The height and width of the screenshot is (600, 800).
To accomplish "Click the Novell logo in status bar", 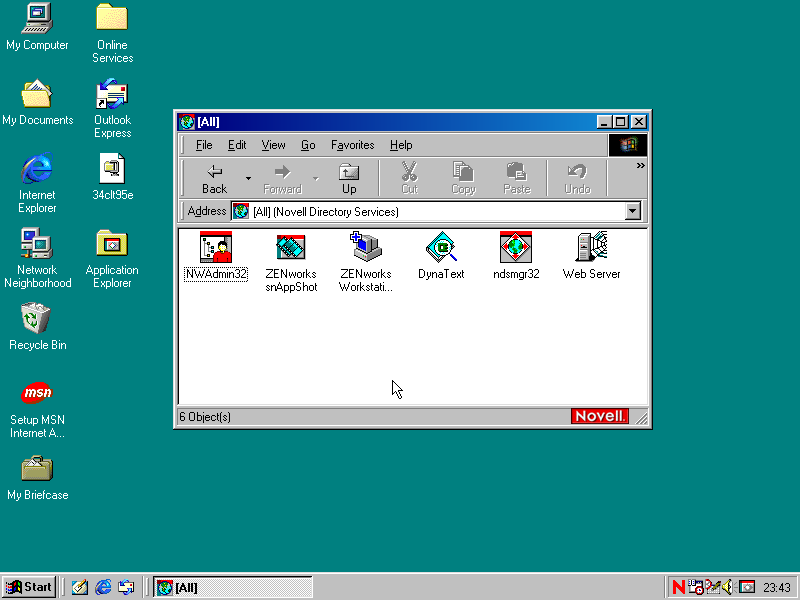I will click(x=599, y=416).
